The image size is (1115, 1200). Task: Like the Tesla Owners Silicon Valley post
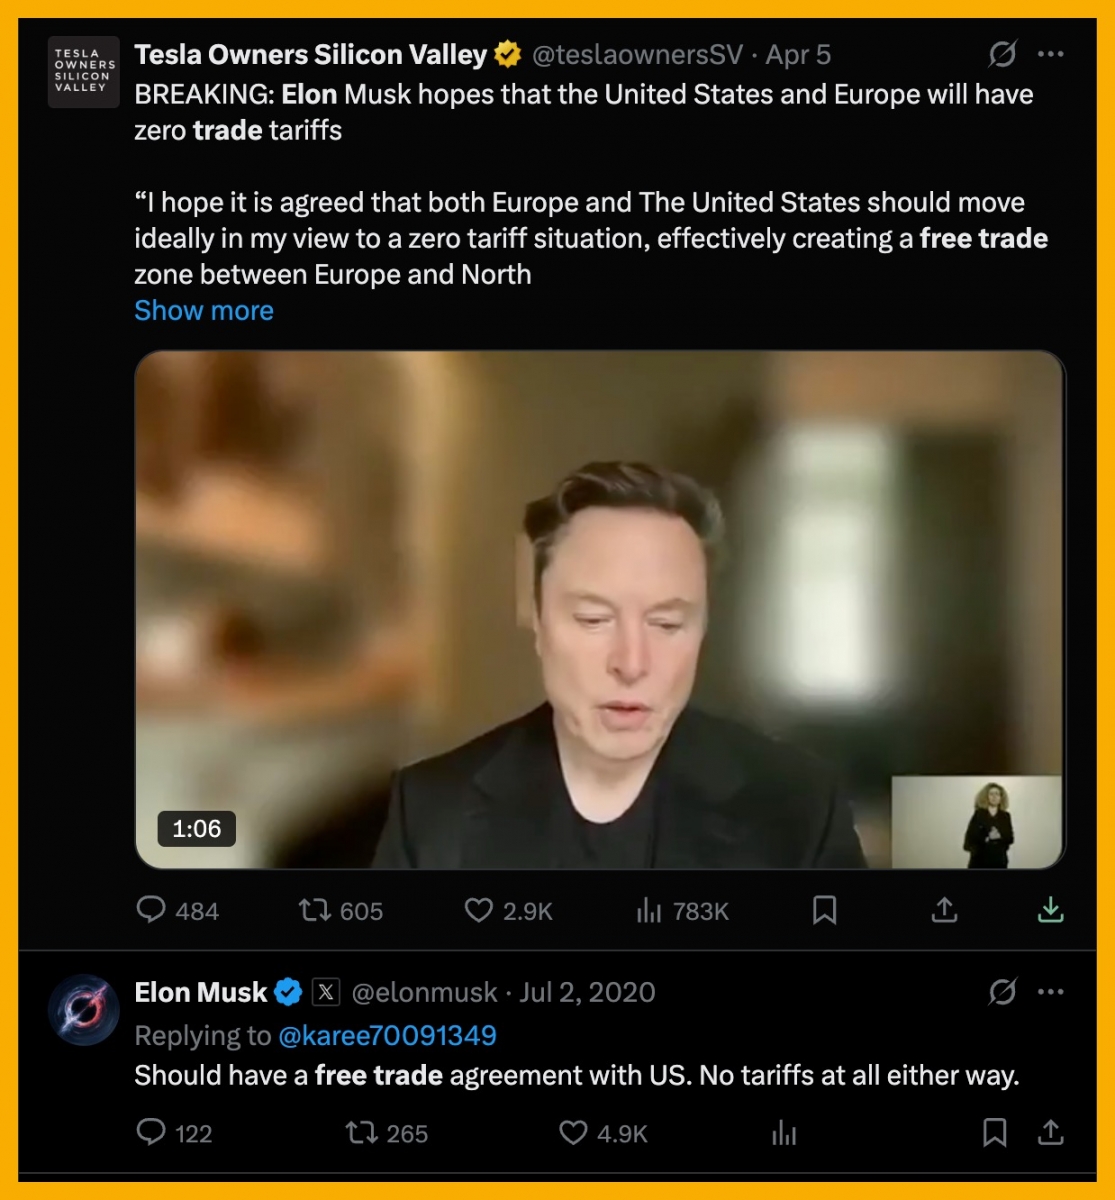point(479,910)
